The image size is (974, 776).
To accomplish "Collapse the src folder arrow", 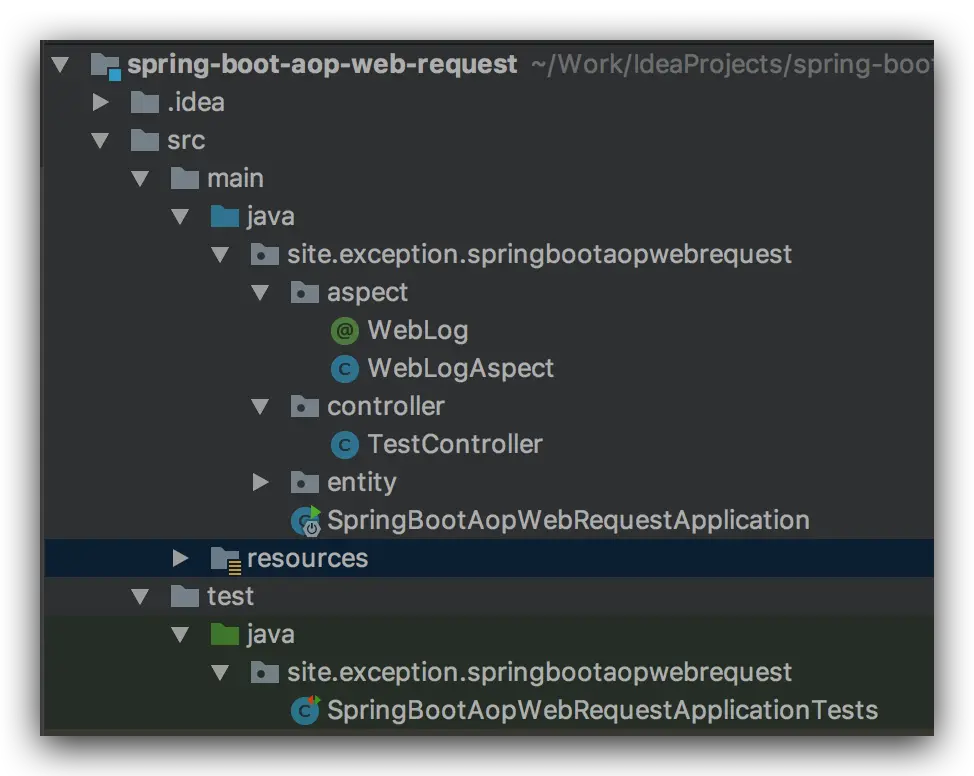I will click(100, 141).
